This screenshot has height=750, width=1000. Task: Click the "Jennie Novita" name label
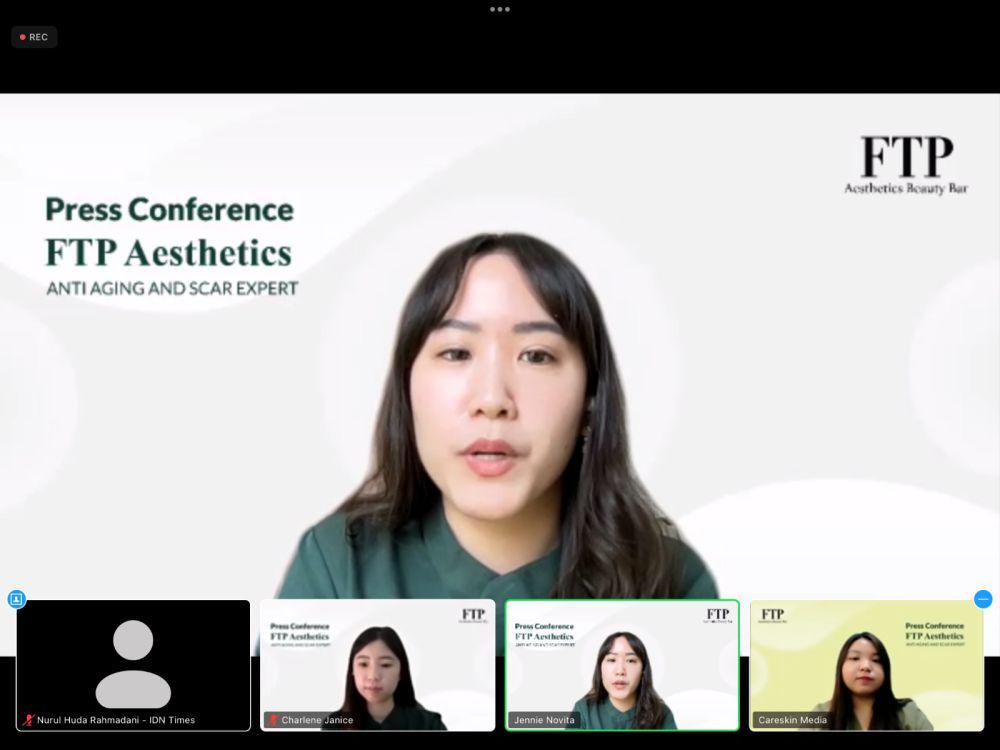[x=544, y=720]
